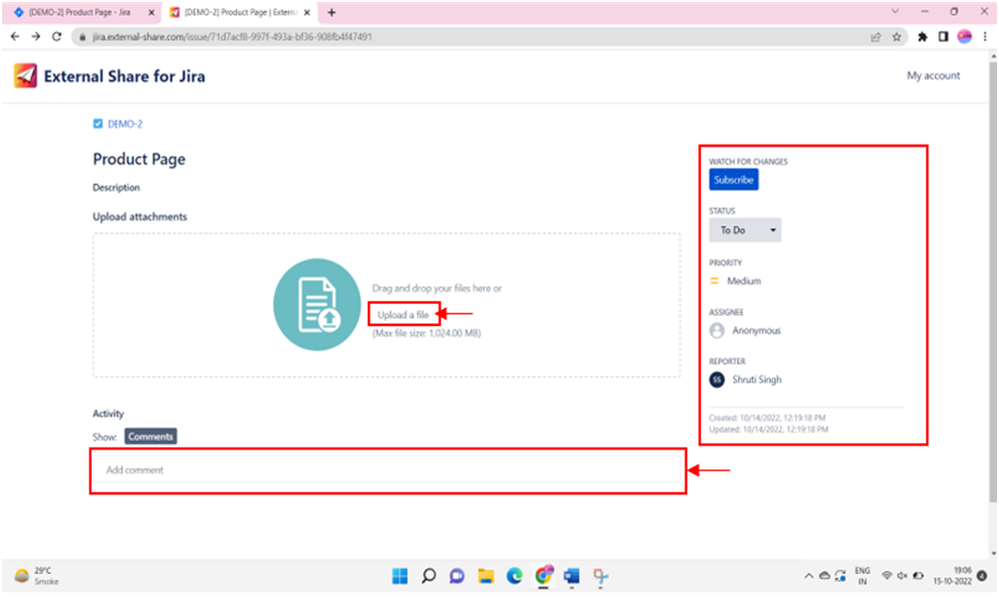Image resolution: width=999 pixels, height=597 pixels.
Task: Open File Explorer from taskbar
Action: click(x=485, y=576)
